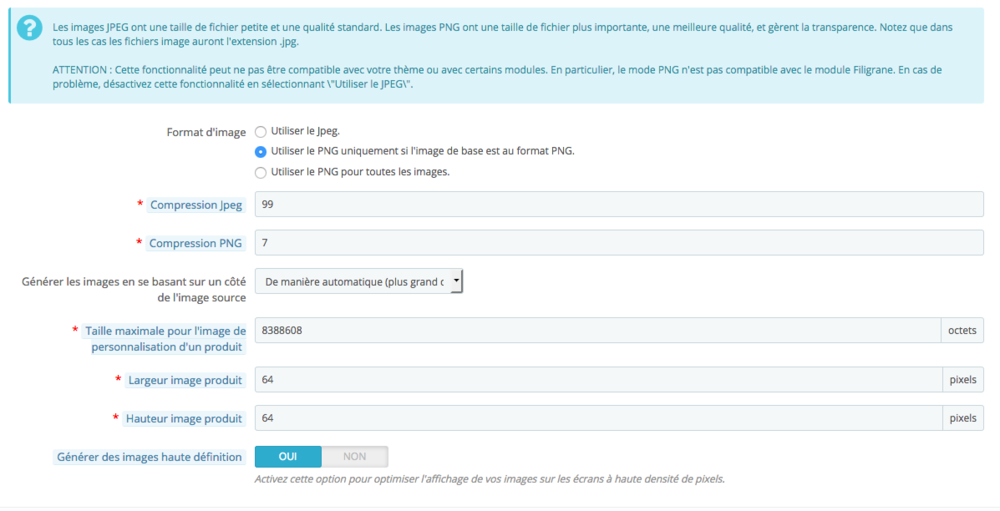
Task: Focus the Compression Jpeg field
Action: pyautogui.click(x=619, y=204)
